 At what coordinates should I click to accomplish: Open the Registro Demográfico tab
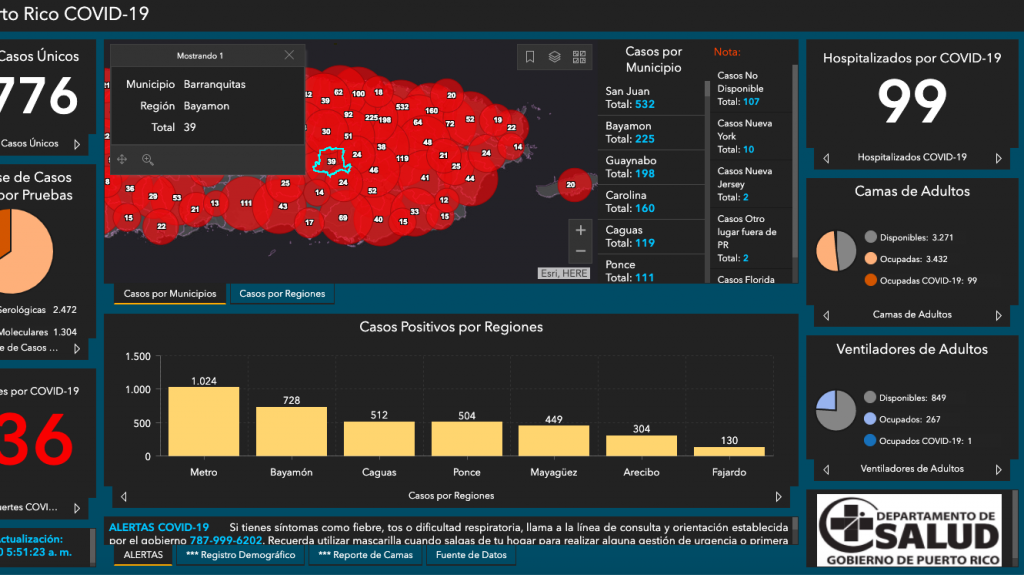point(240,555)
